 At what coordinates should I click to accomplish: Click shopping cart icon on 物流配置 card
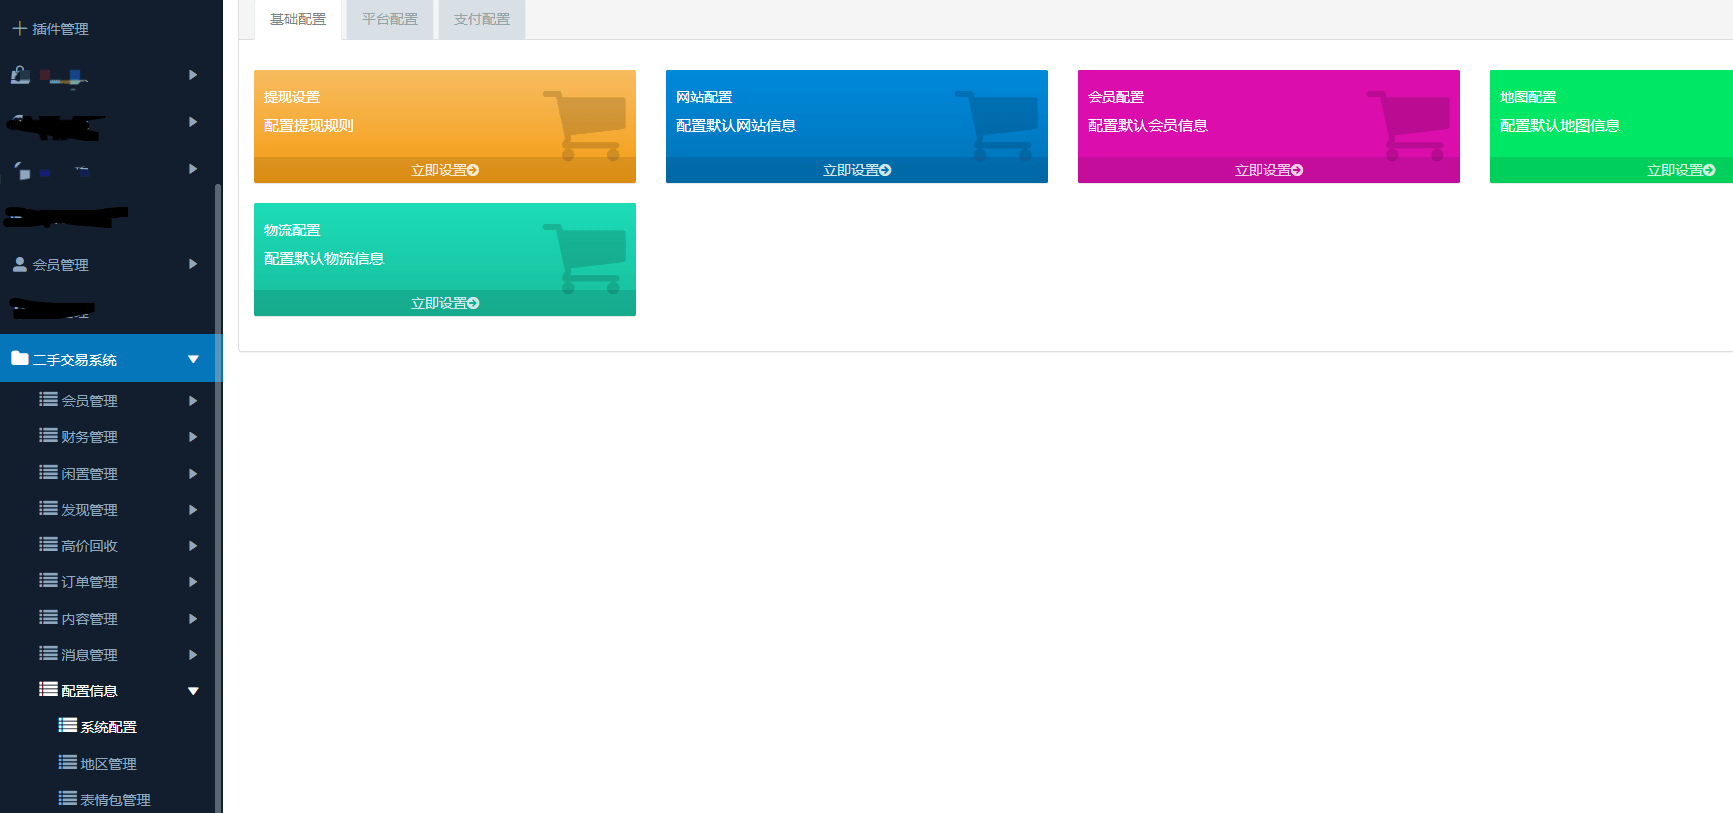point(585,259)
